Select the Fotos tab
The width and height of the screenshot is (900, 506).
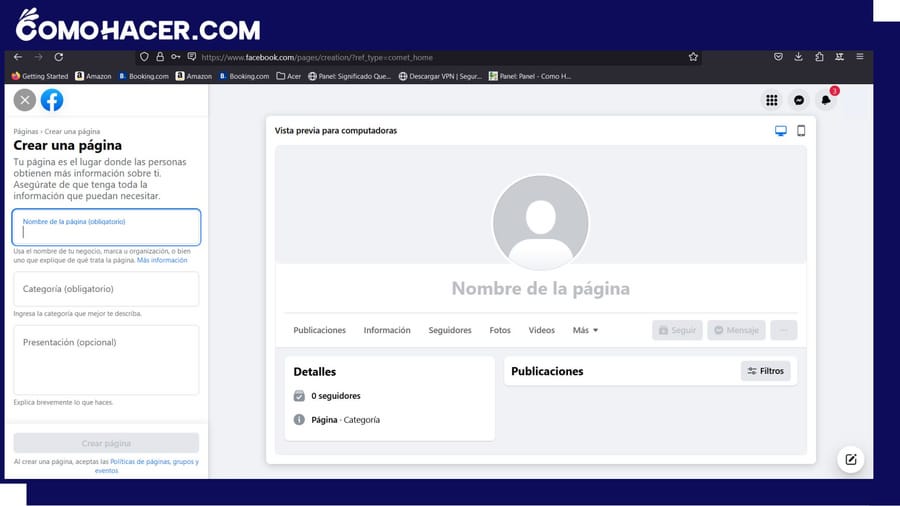(x=500, y=330)
